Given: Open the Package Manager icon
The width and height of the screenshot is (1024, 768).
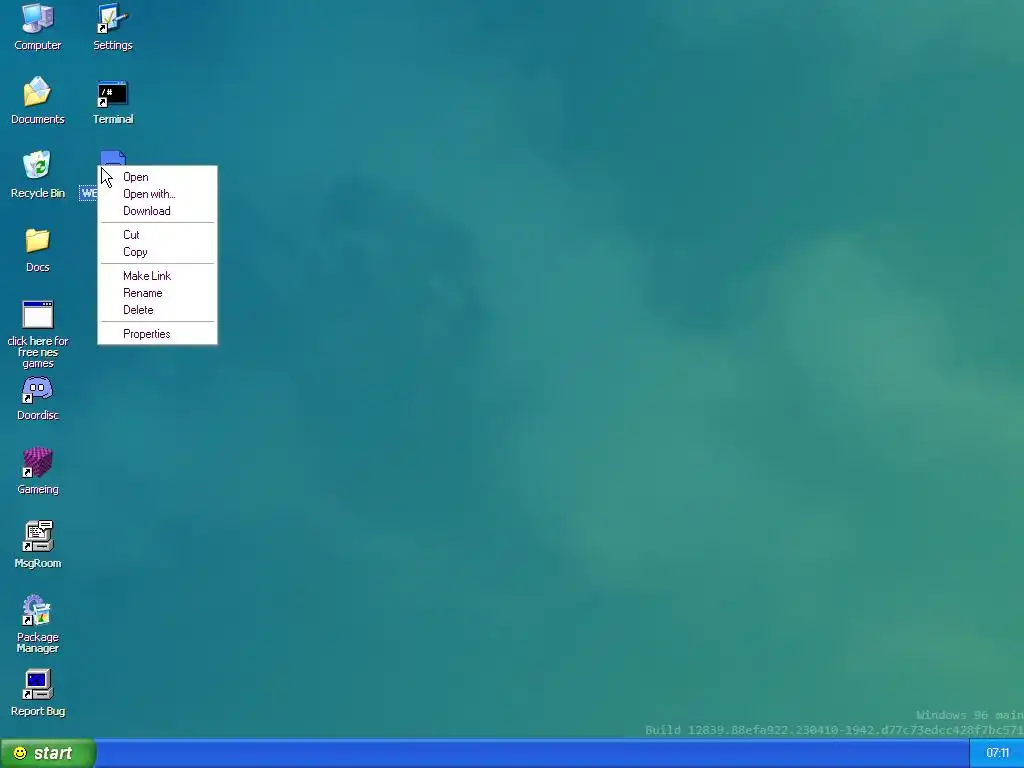Looking at the screenshot, I should 37,610.
